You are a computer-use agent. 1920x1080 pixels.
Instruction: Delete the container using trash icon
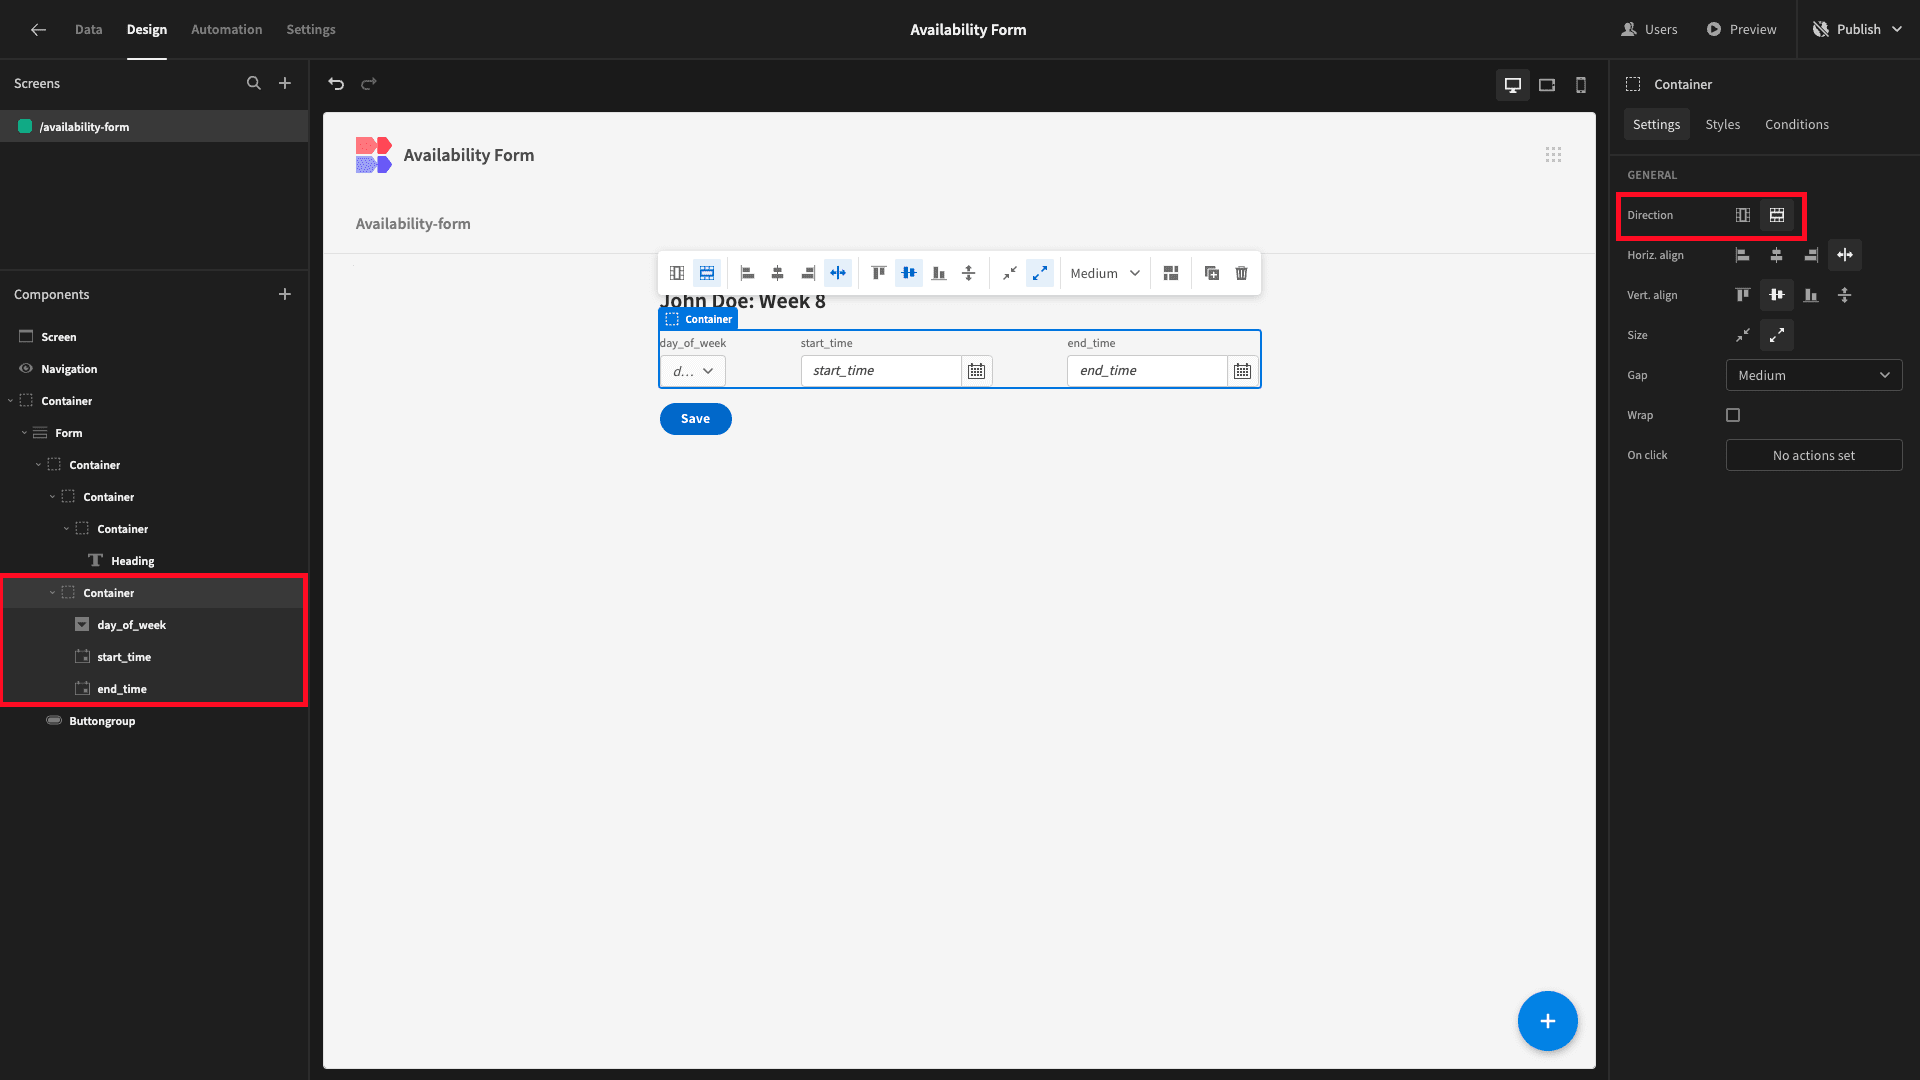coord(1242,273)
